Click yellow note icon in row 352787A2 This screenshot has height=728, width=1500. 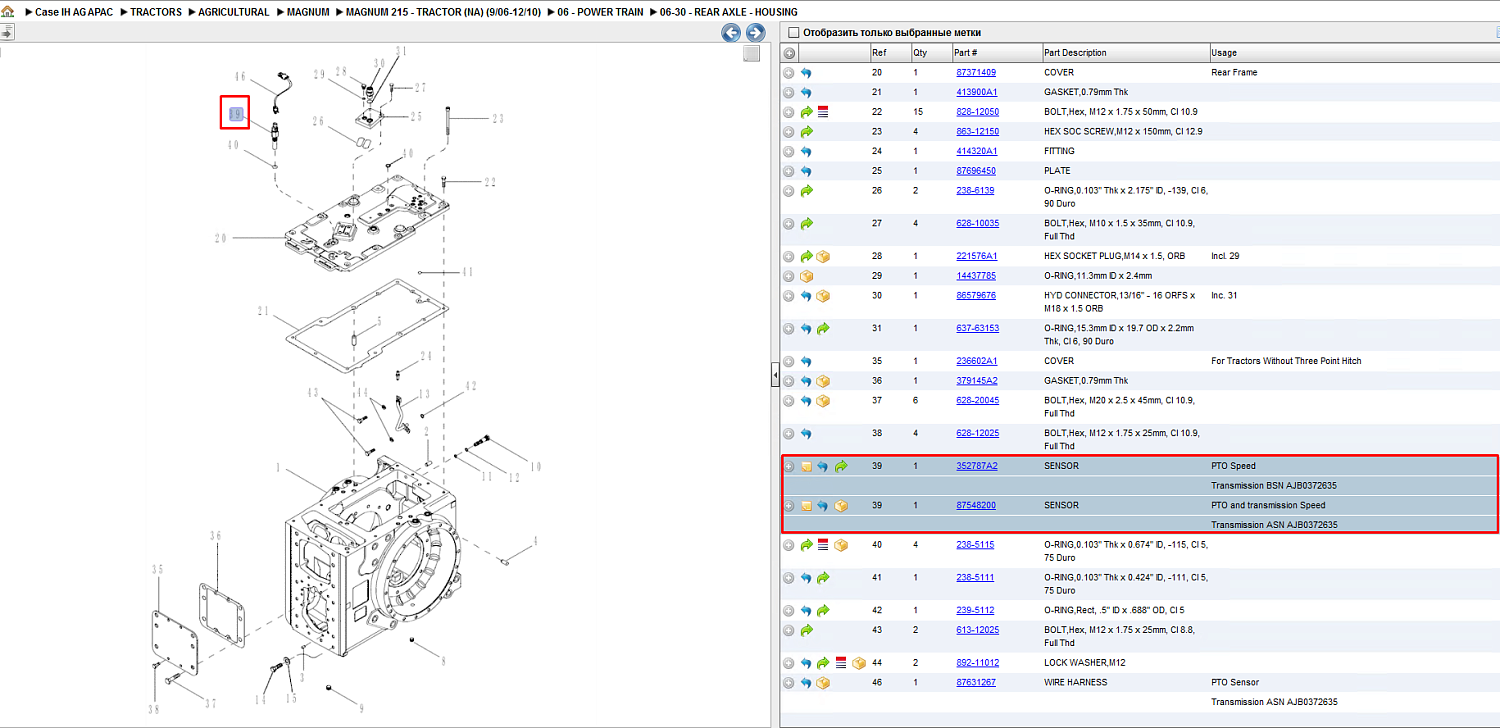806,466
